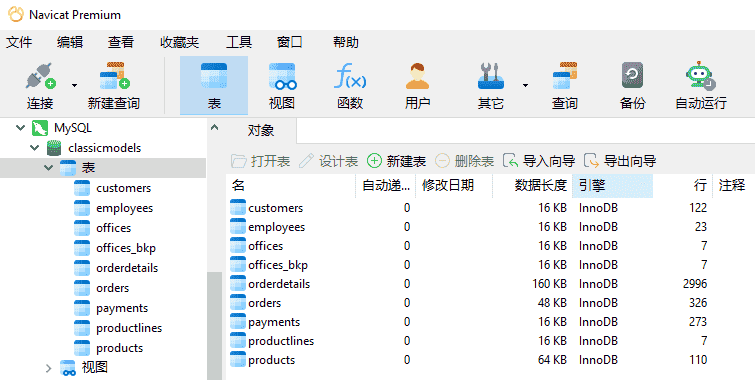755x380 pixels.
Task: Click the views glasses icon in tree
Action: coord(68,367)
